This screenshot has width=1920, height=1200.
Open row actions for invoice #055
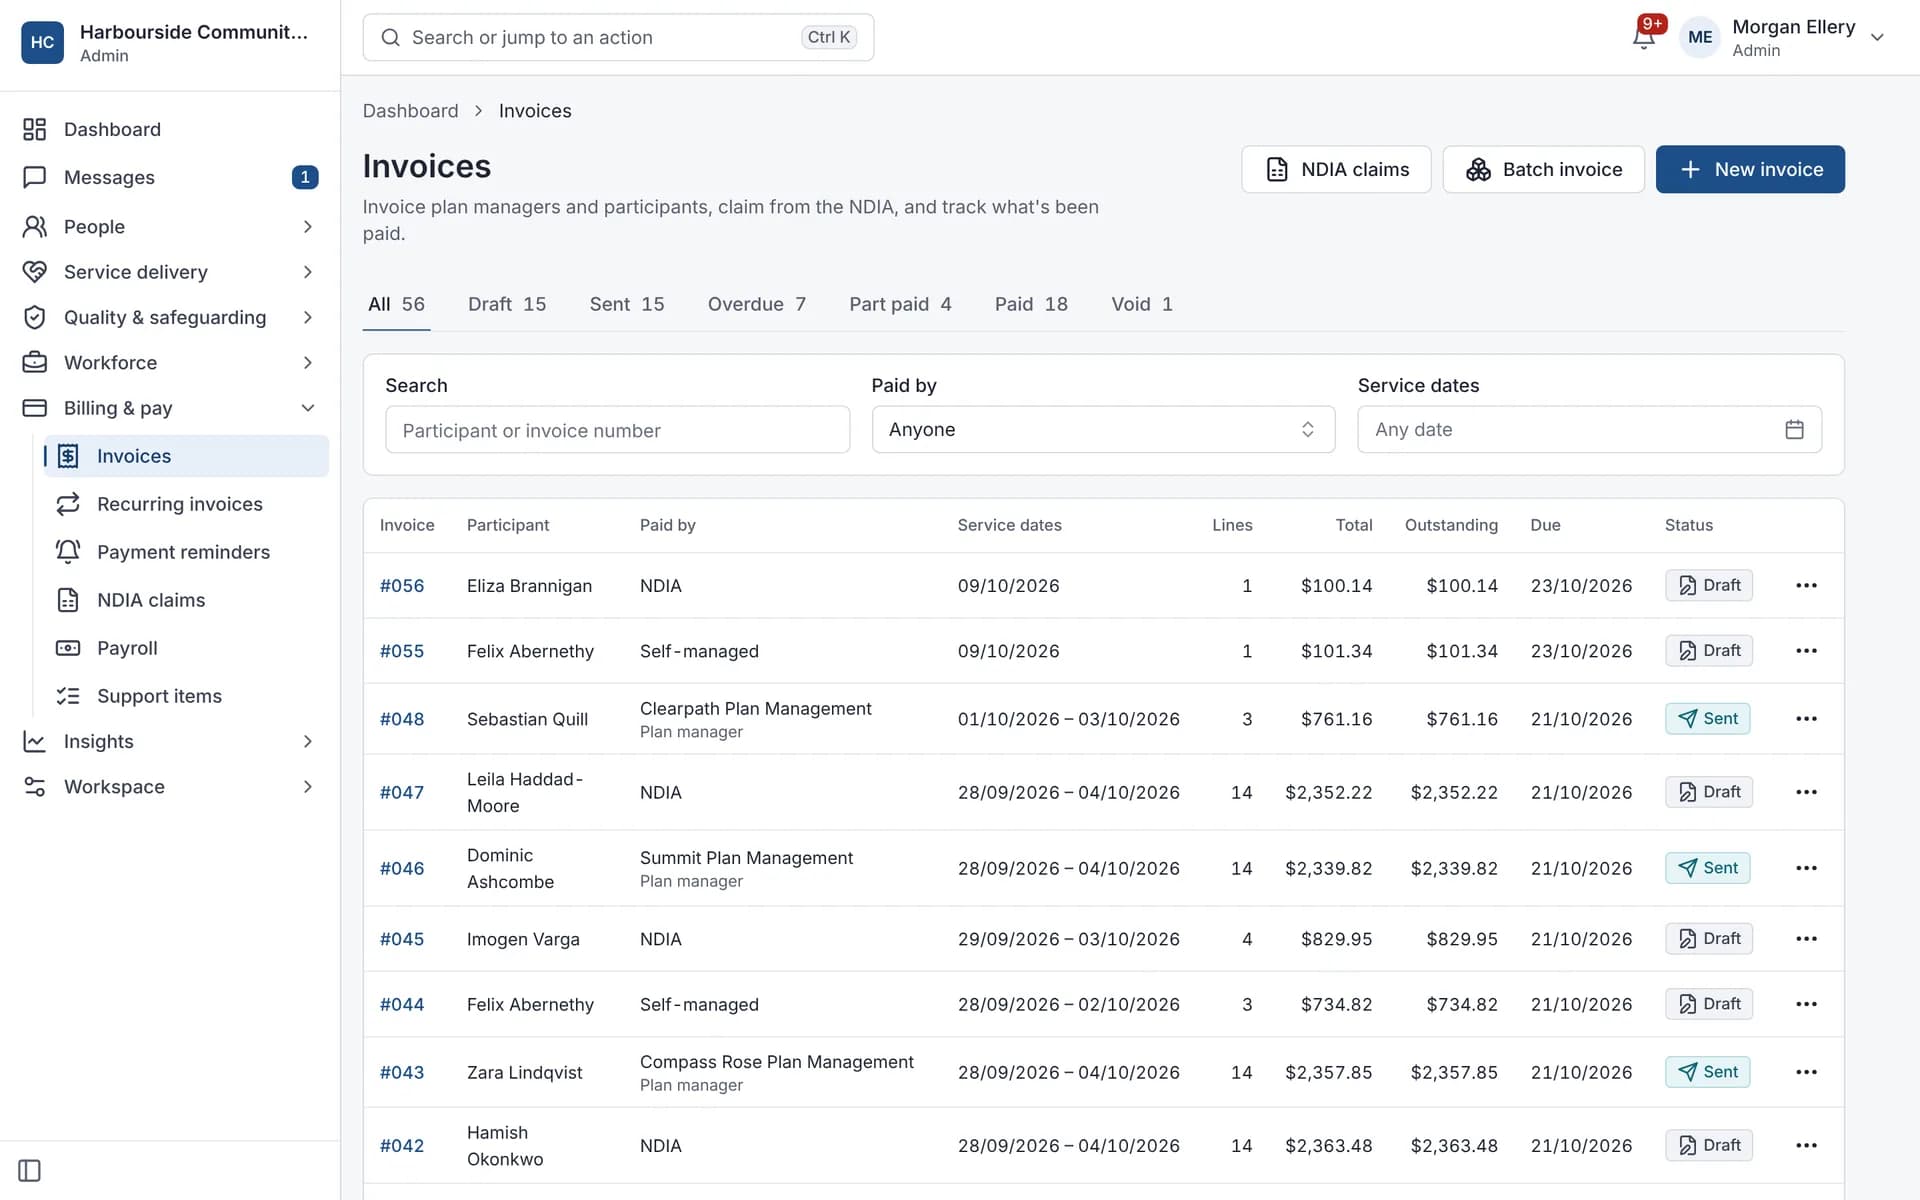(x=1806, y=650)
